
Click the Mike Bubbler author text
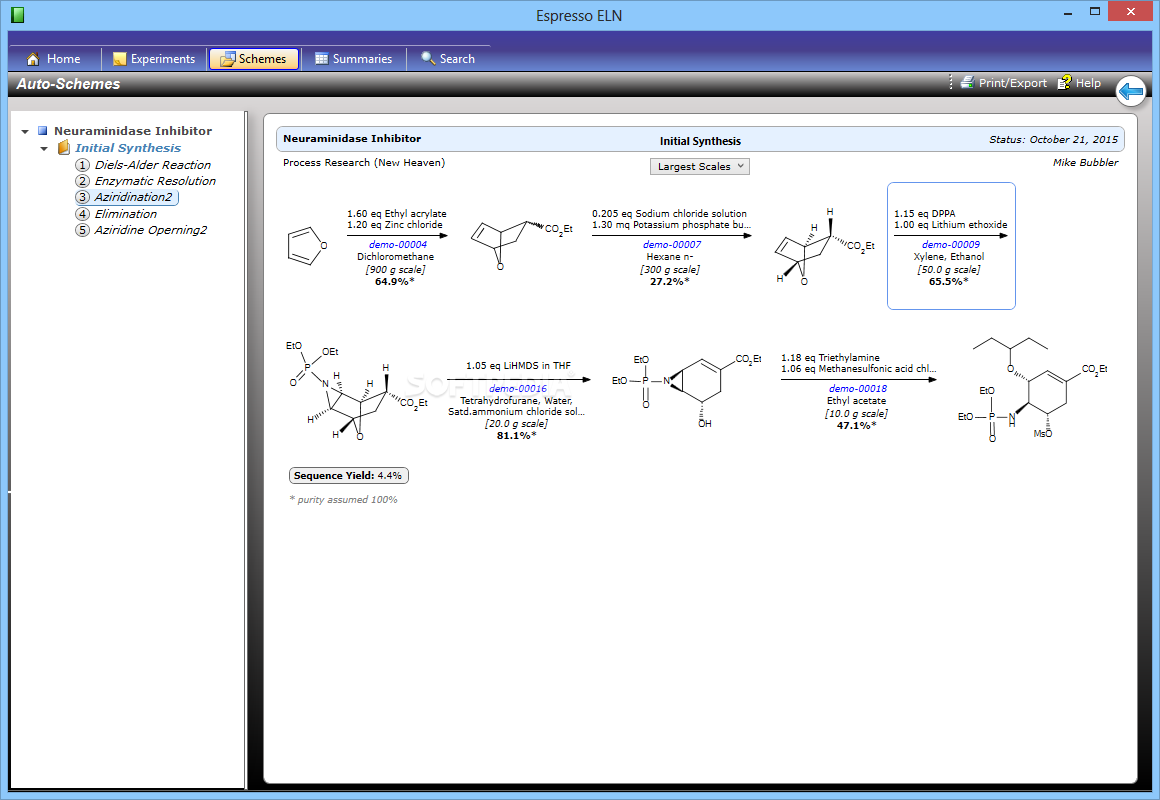click(1085, 163)
